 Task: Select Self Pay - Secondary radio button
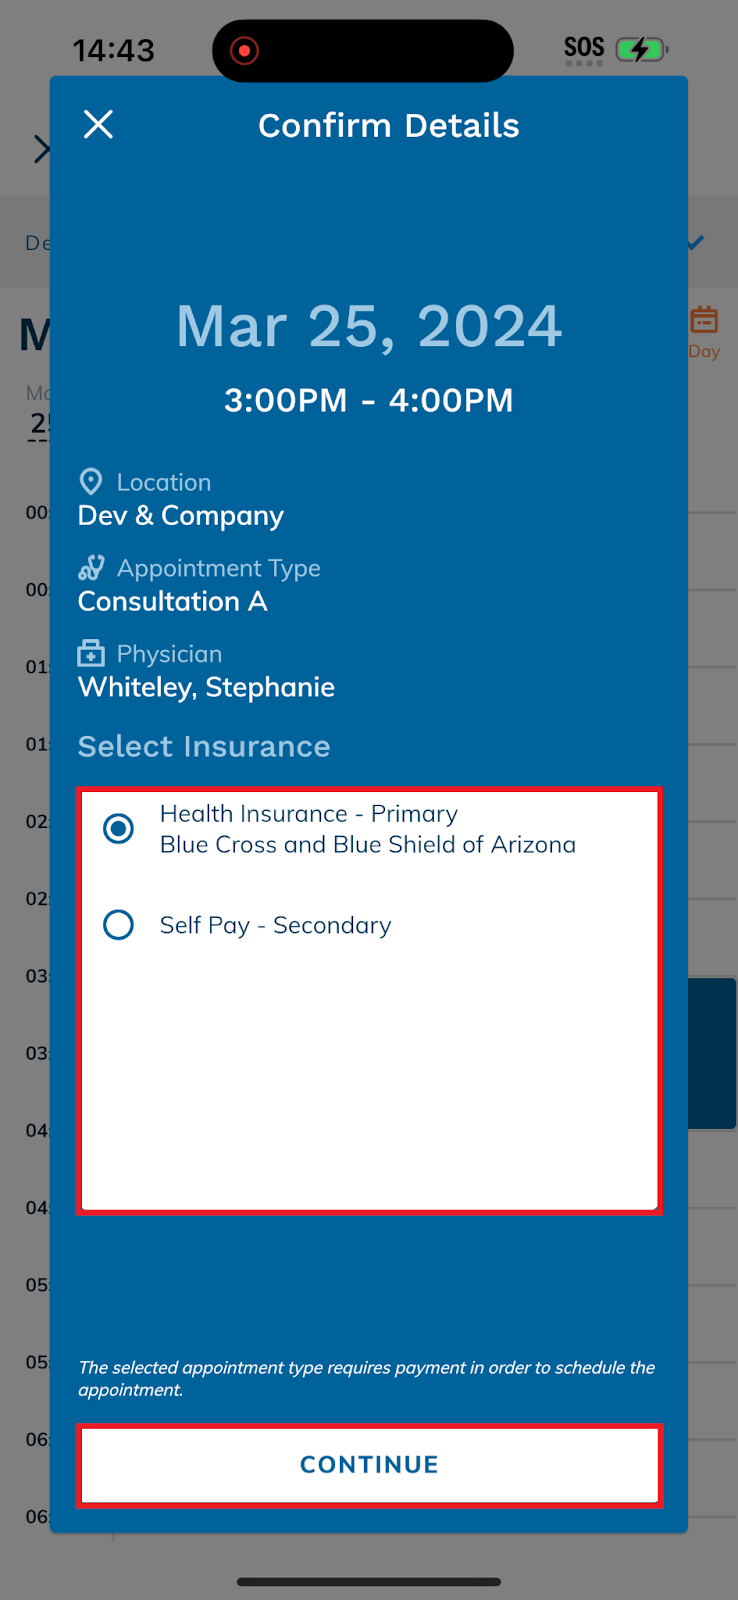[x=119, y=925]
